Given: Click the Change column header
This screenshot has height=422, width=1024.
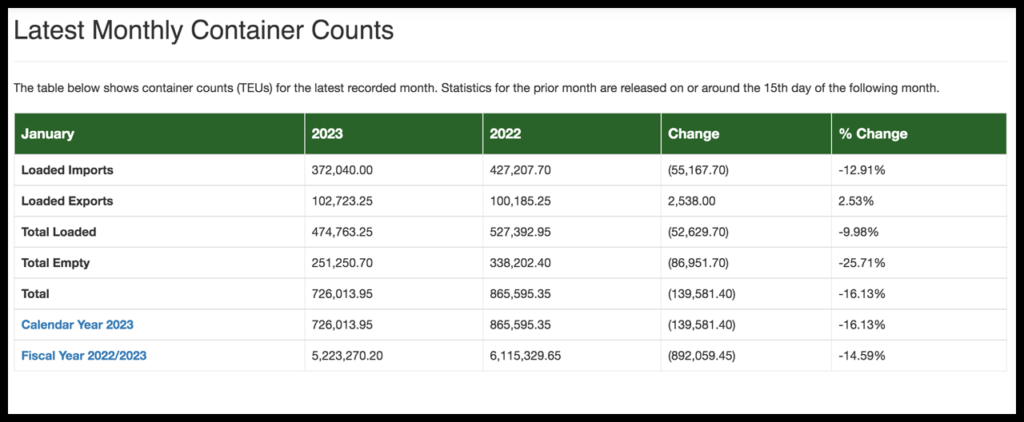Looking at the screenshot, I should point(693,134).
